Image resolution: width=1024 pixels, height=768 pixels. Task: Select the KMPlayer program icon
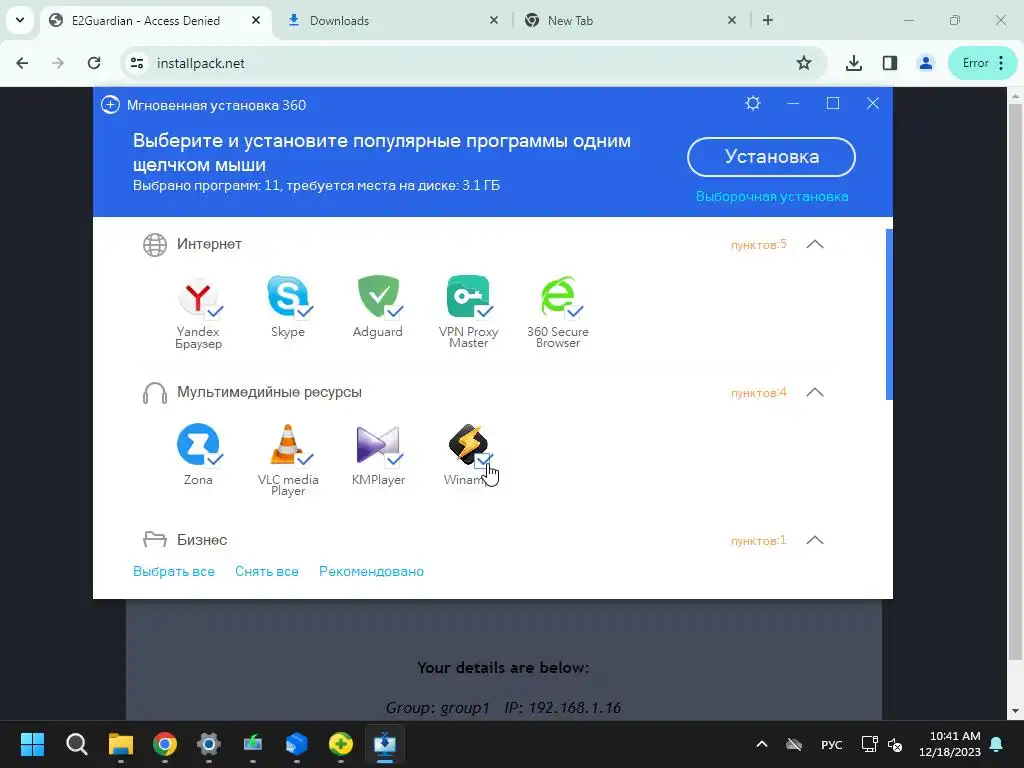tap(377, 444)
